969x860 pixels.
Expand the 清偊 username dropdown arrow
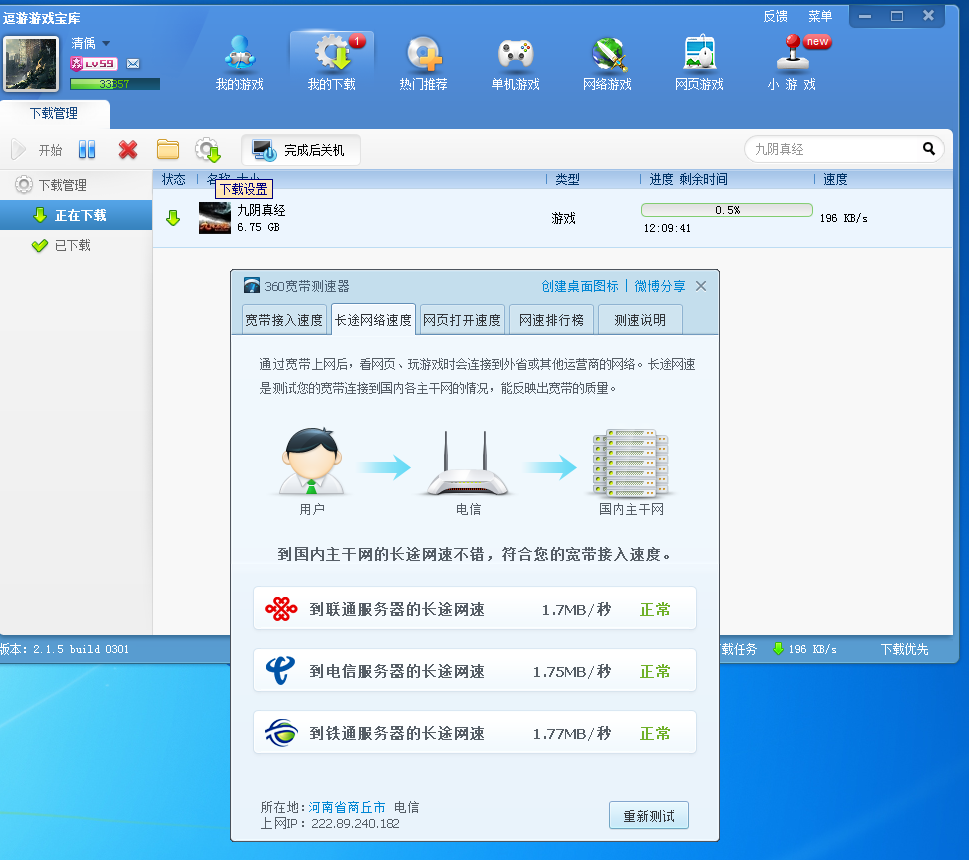(106, 43)
